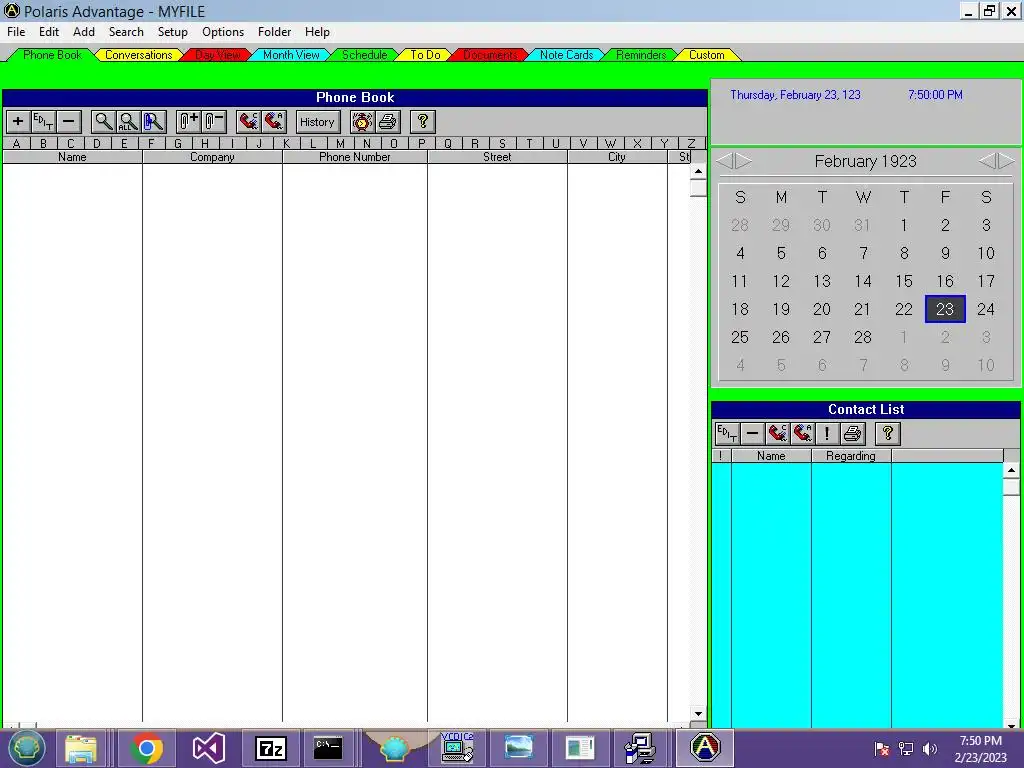Switch to the Schedule tab
Image resolution: width=1024 pixels, height=768 pixels.
click(x=365, y=55)
